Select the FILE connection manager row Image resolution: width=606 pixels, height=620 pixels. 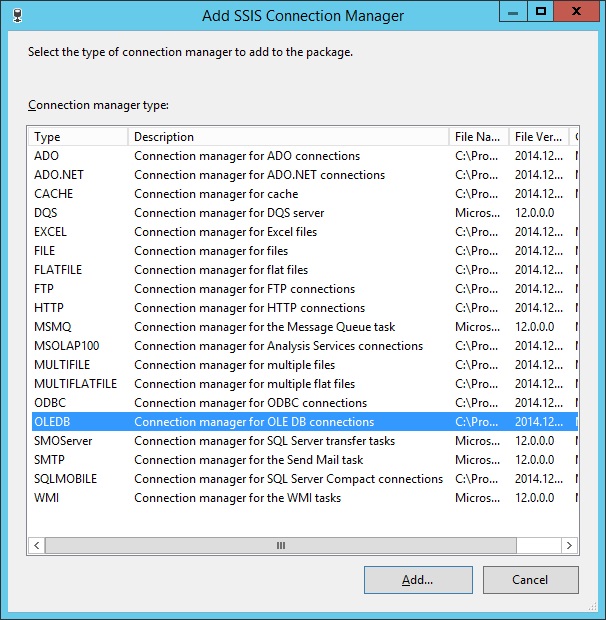304,251
